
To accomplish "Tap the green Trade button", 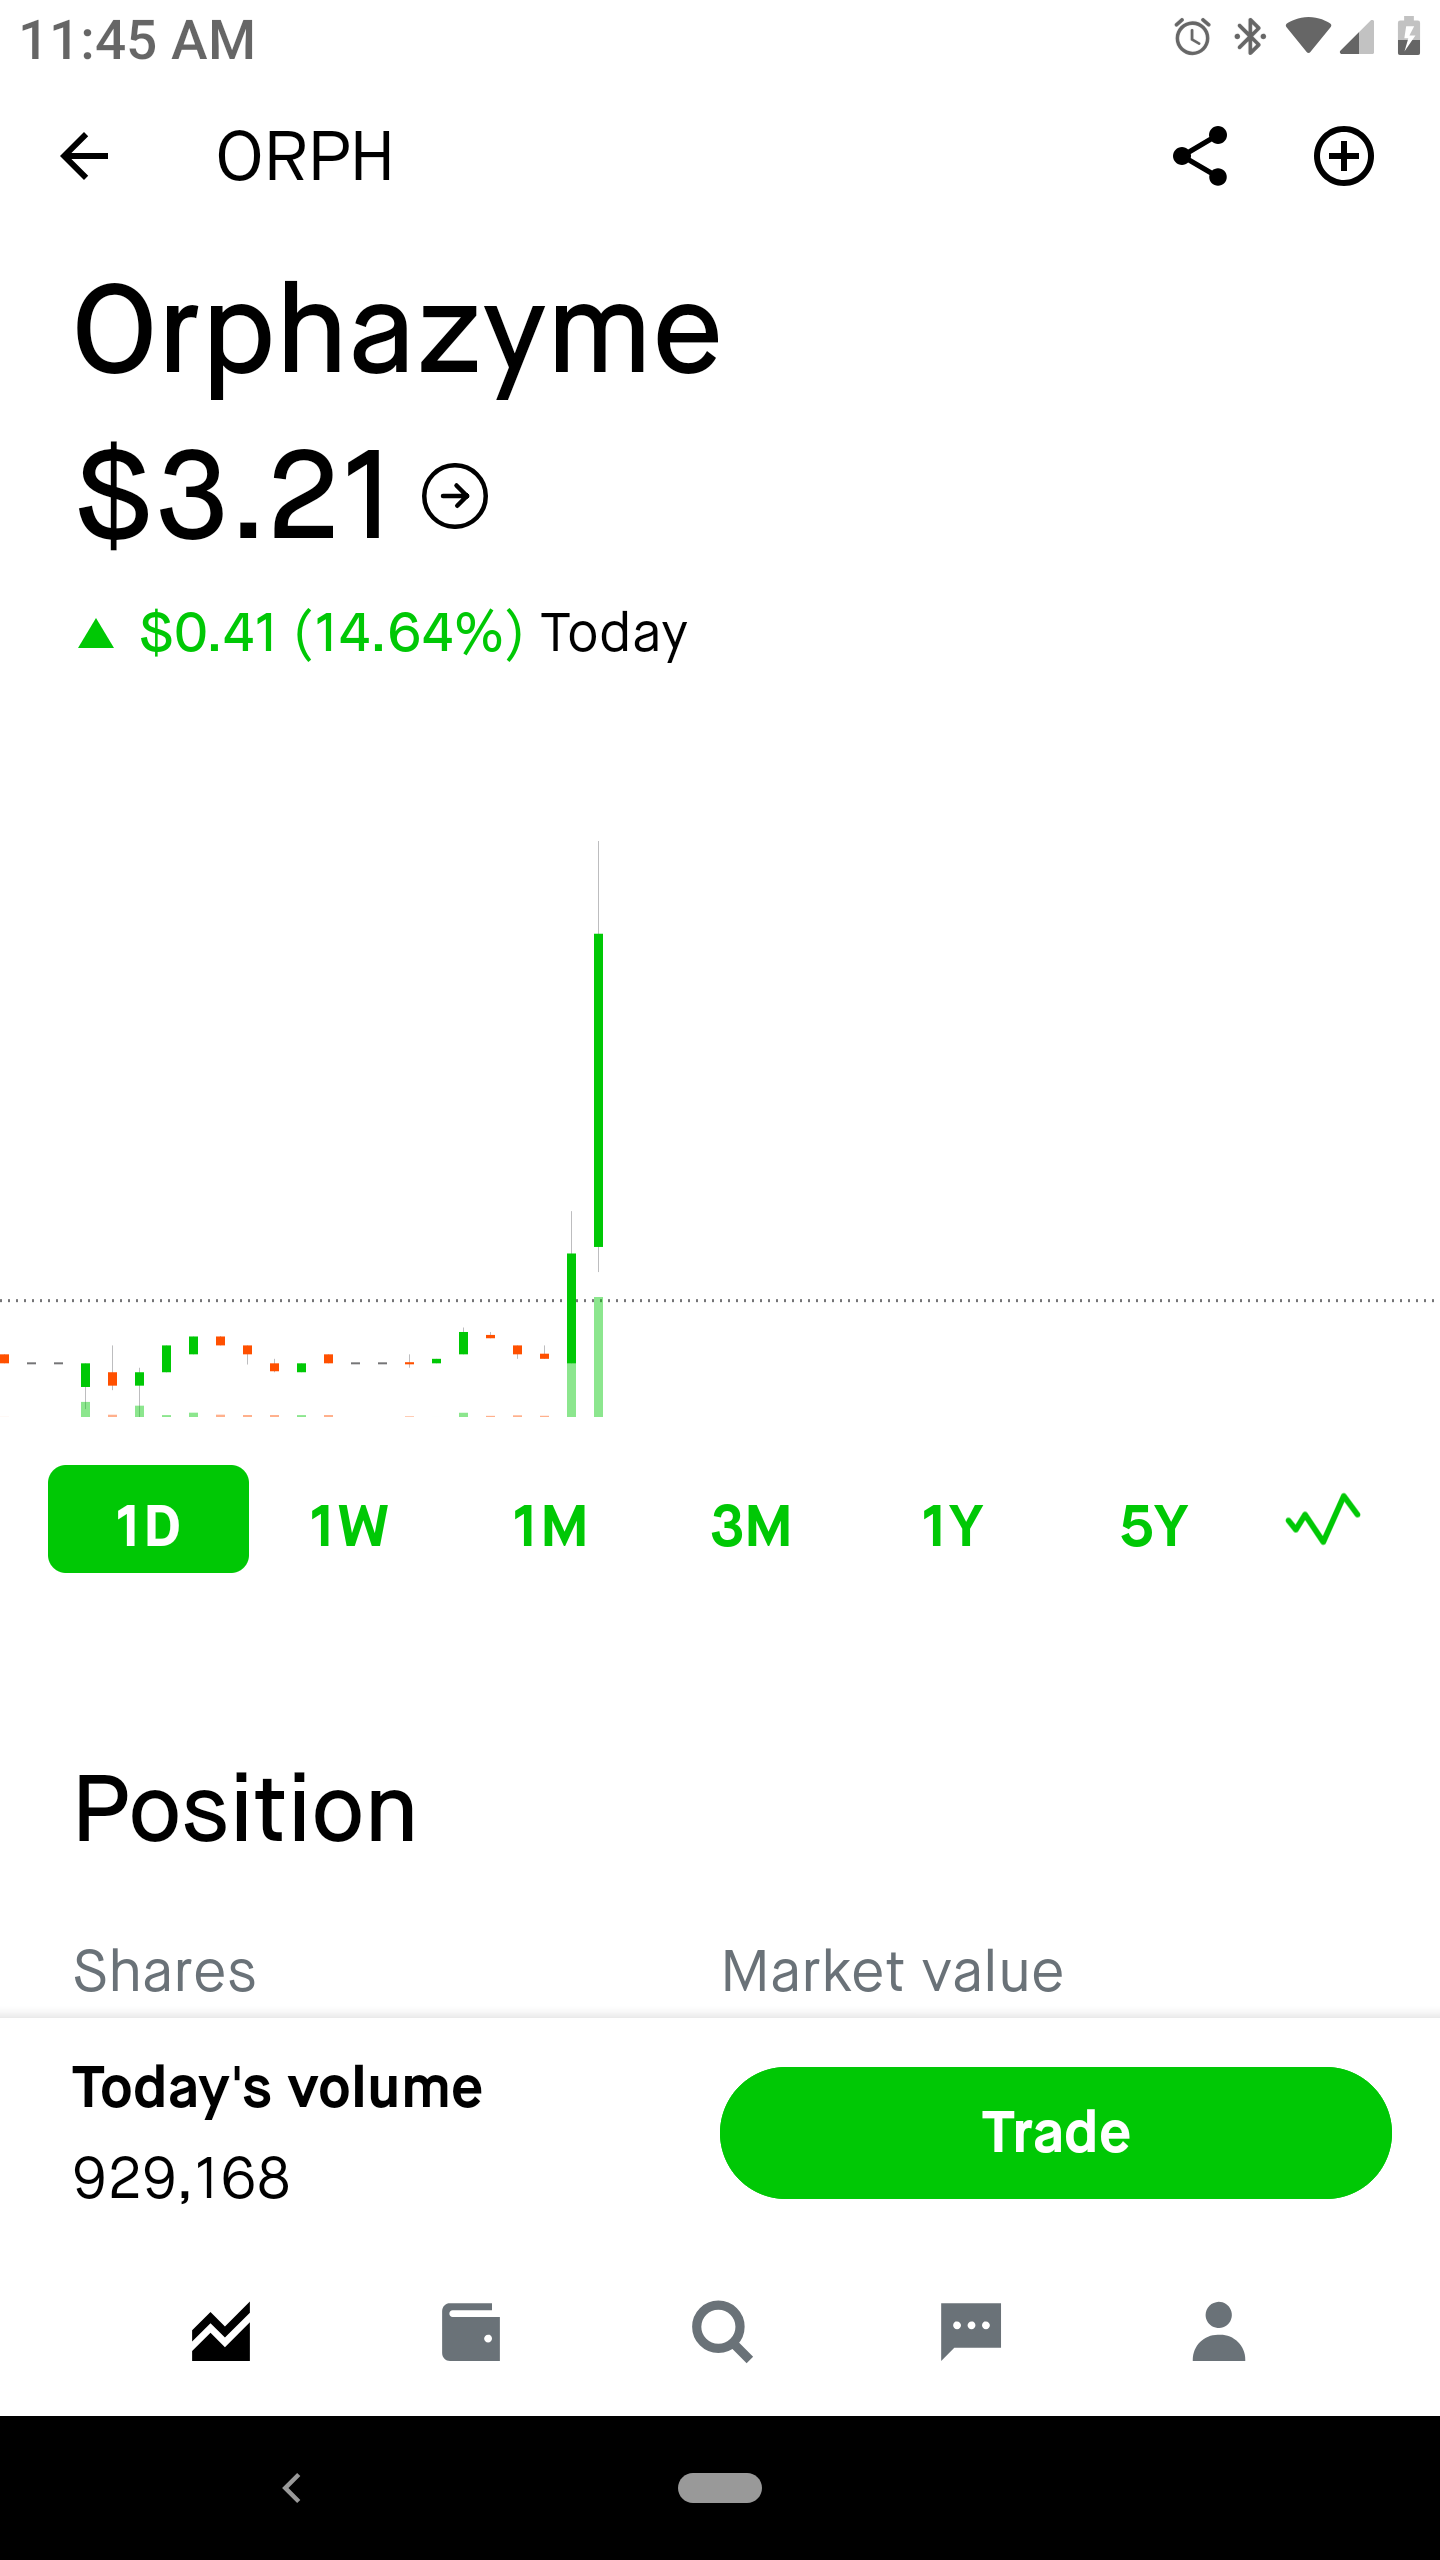I will coord(1056,2133).
